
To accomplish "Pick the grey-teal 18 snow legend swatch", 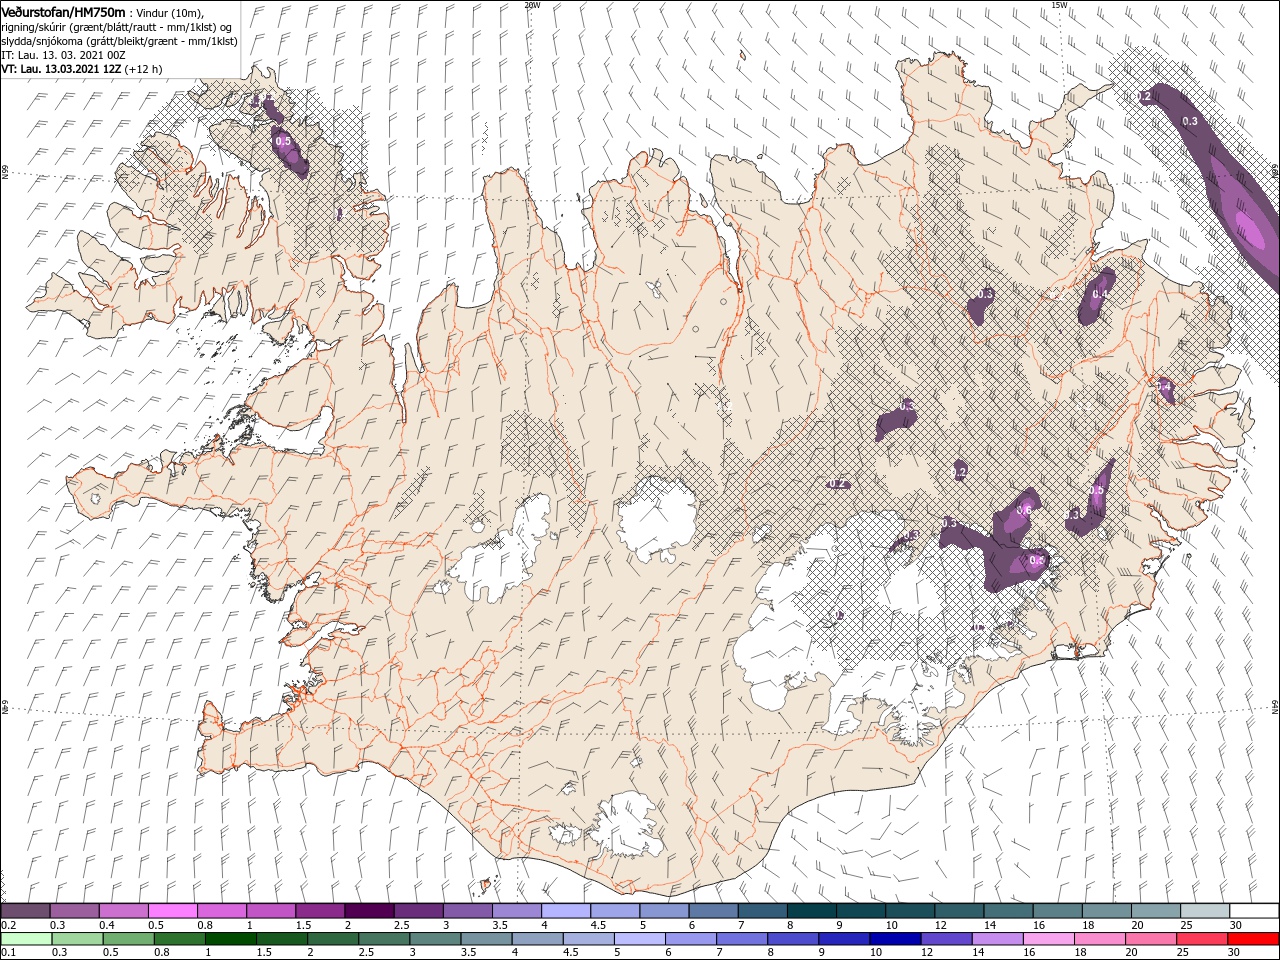I will pos(1107,911).
